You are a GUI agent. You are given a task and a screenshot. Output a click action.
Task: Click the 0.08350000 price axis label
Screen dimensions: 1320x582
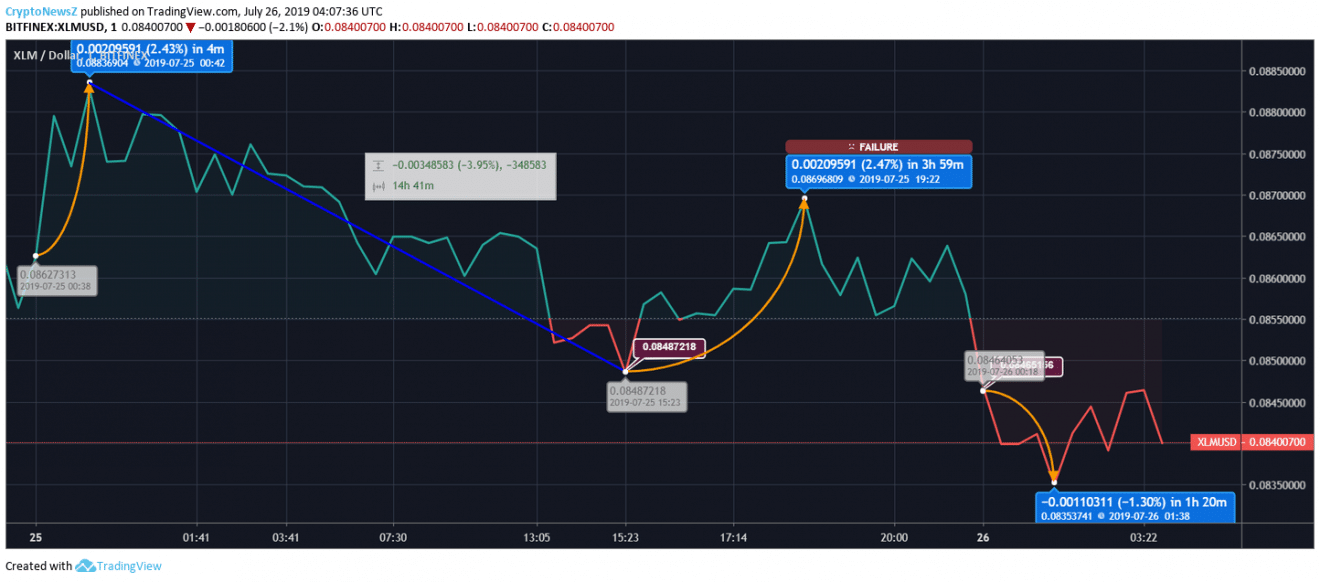[x=1275, y=485]
